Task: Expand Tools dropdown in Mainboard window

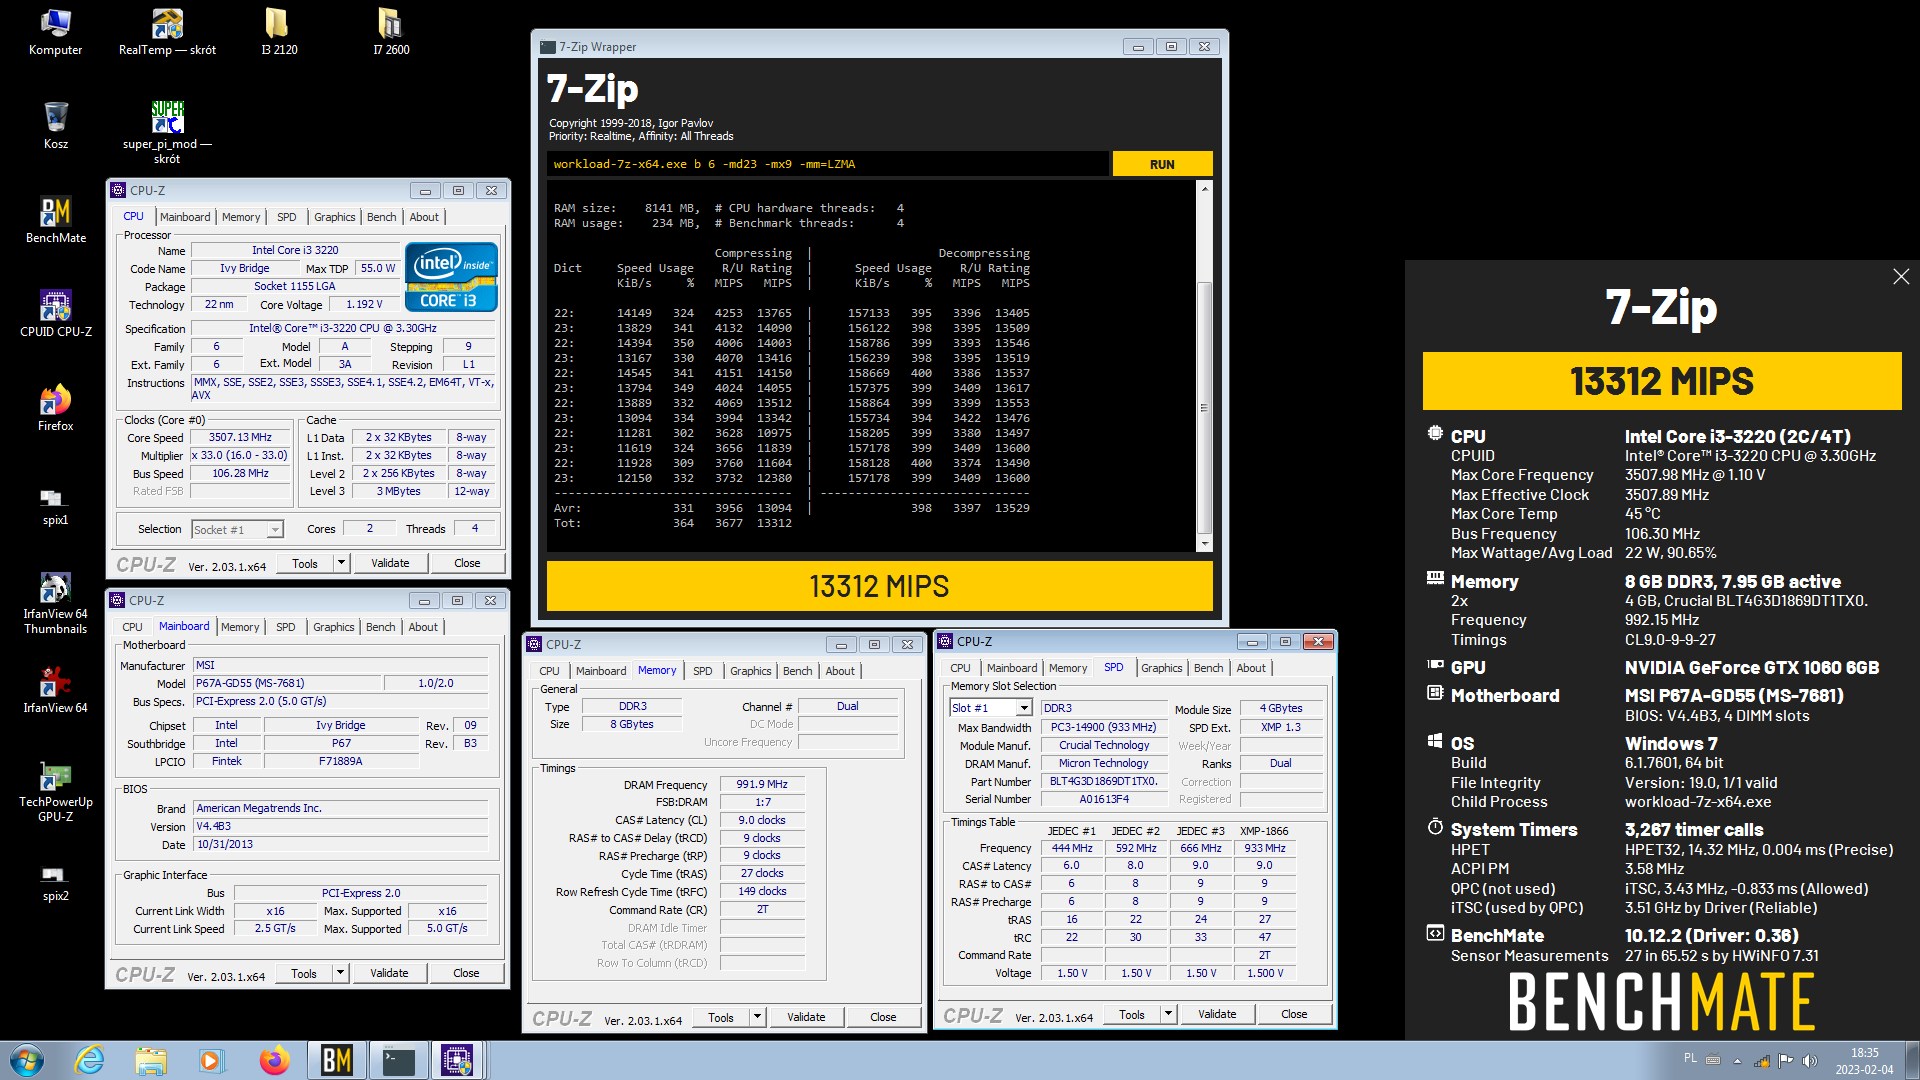Action: 340,973
